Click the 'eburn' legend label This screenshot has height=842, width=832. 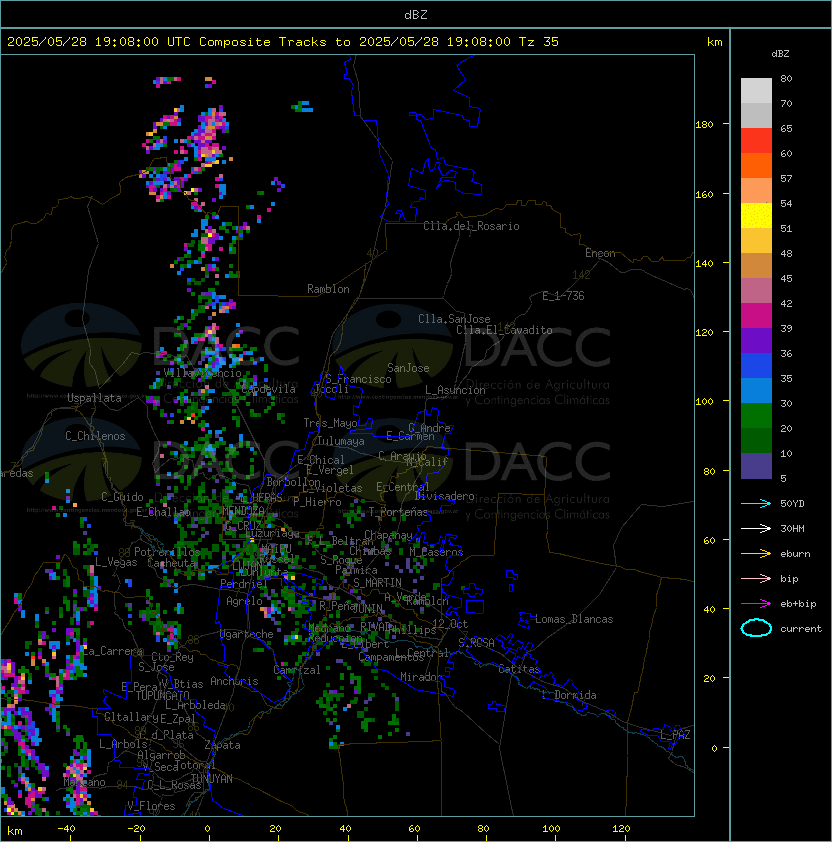pyautogui.click(x=795, y=554)
